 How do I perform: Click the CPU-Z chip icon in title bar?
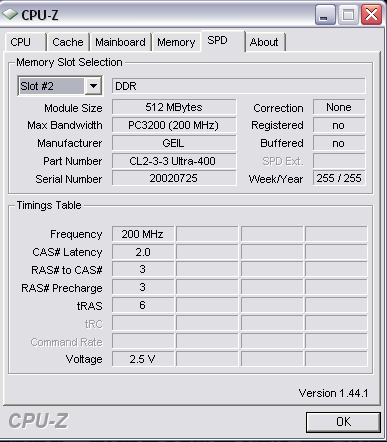[x=10, y=14]
